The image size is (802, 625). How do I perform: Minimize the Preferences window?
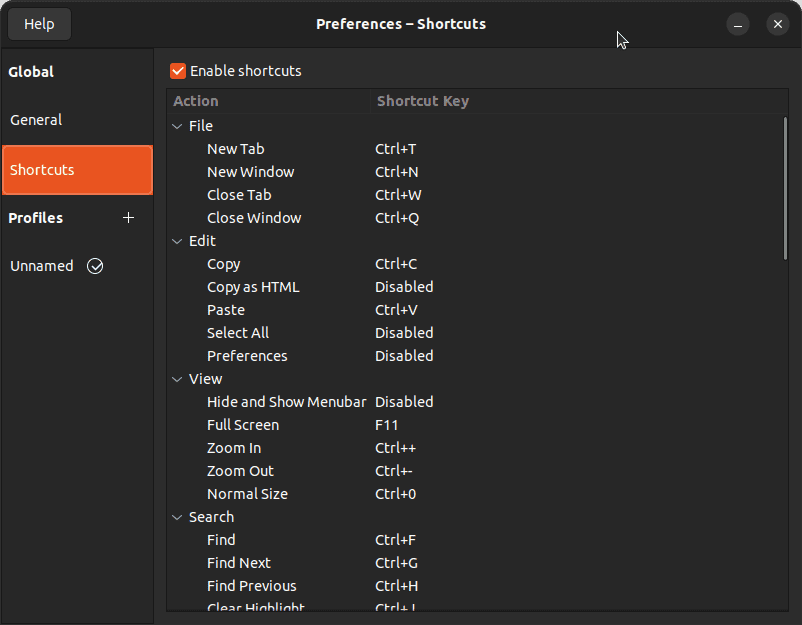738,24
